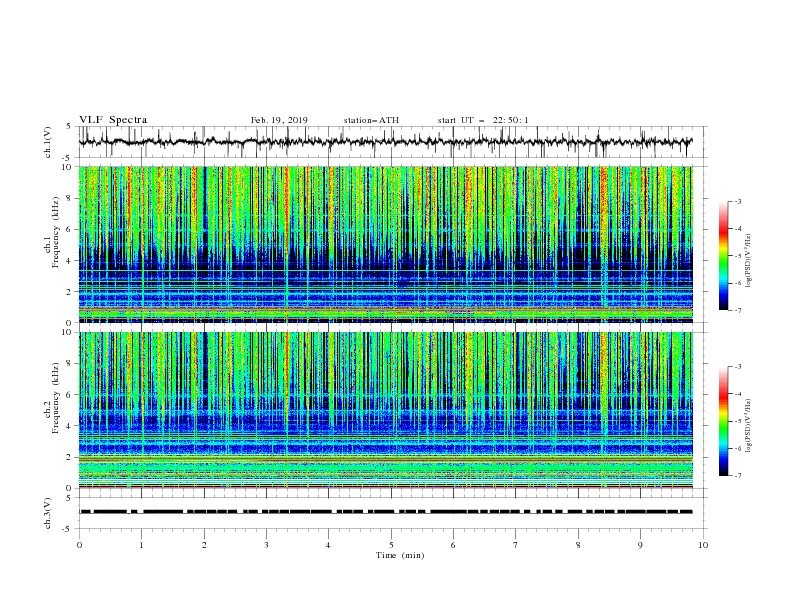The image size is (792, 612).
Task: Click the time axis tick label '2'
Action: coord(204,545)
